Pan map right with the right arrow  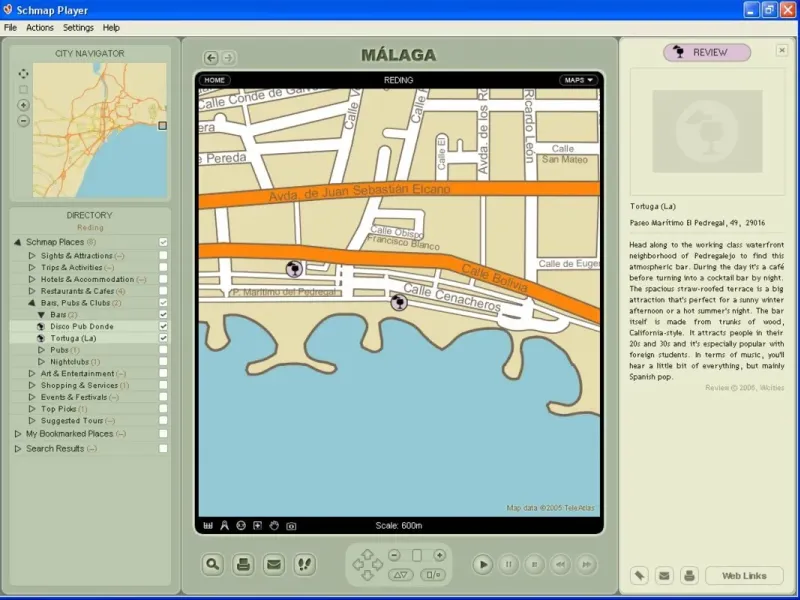(x=377, y=564)
